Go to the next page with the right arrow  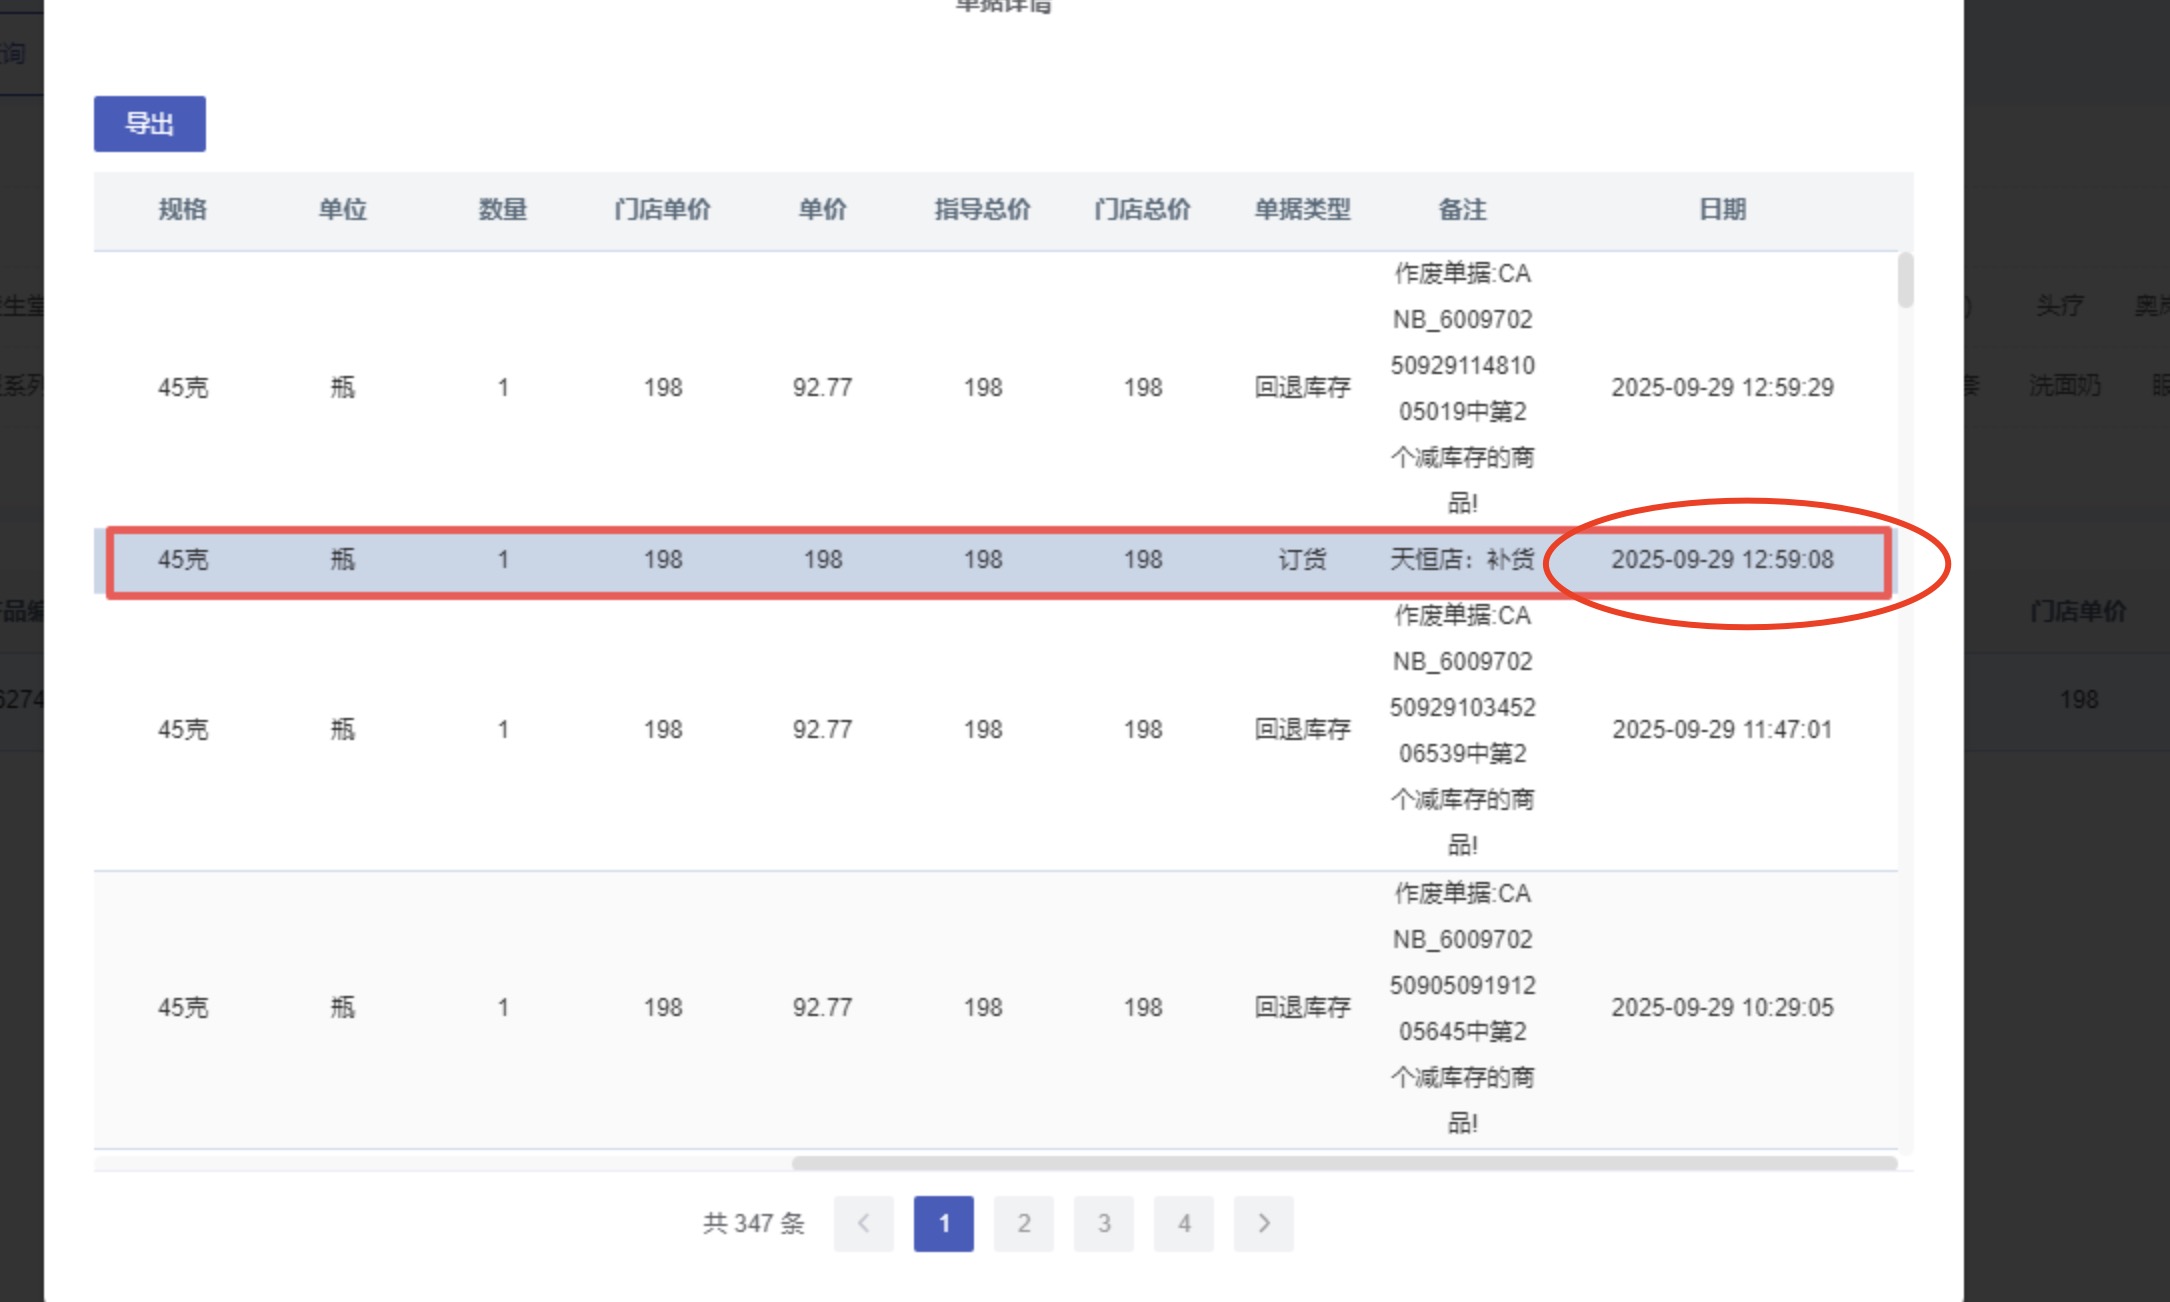[x=1264, y=1223]
